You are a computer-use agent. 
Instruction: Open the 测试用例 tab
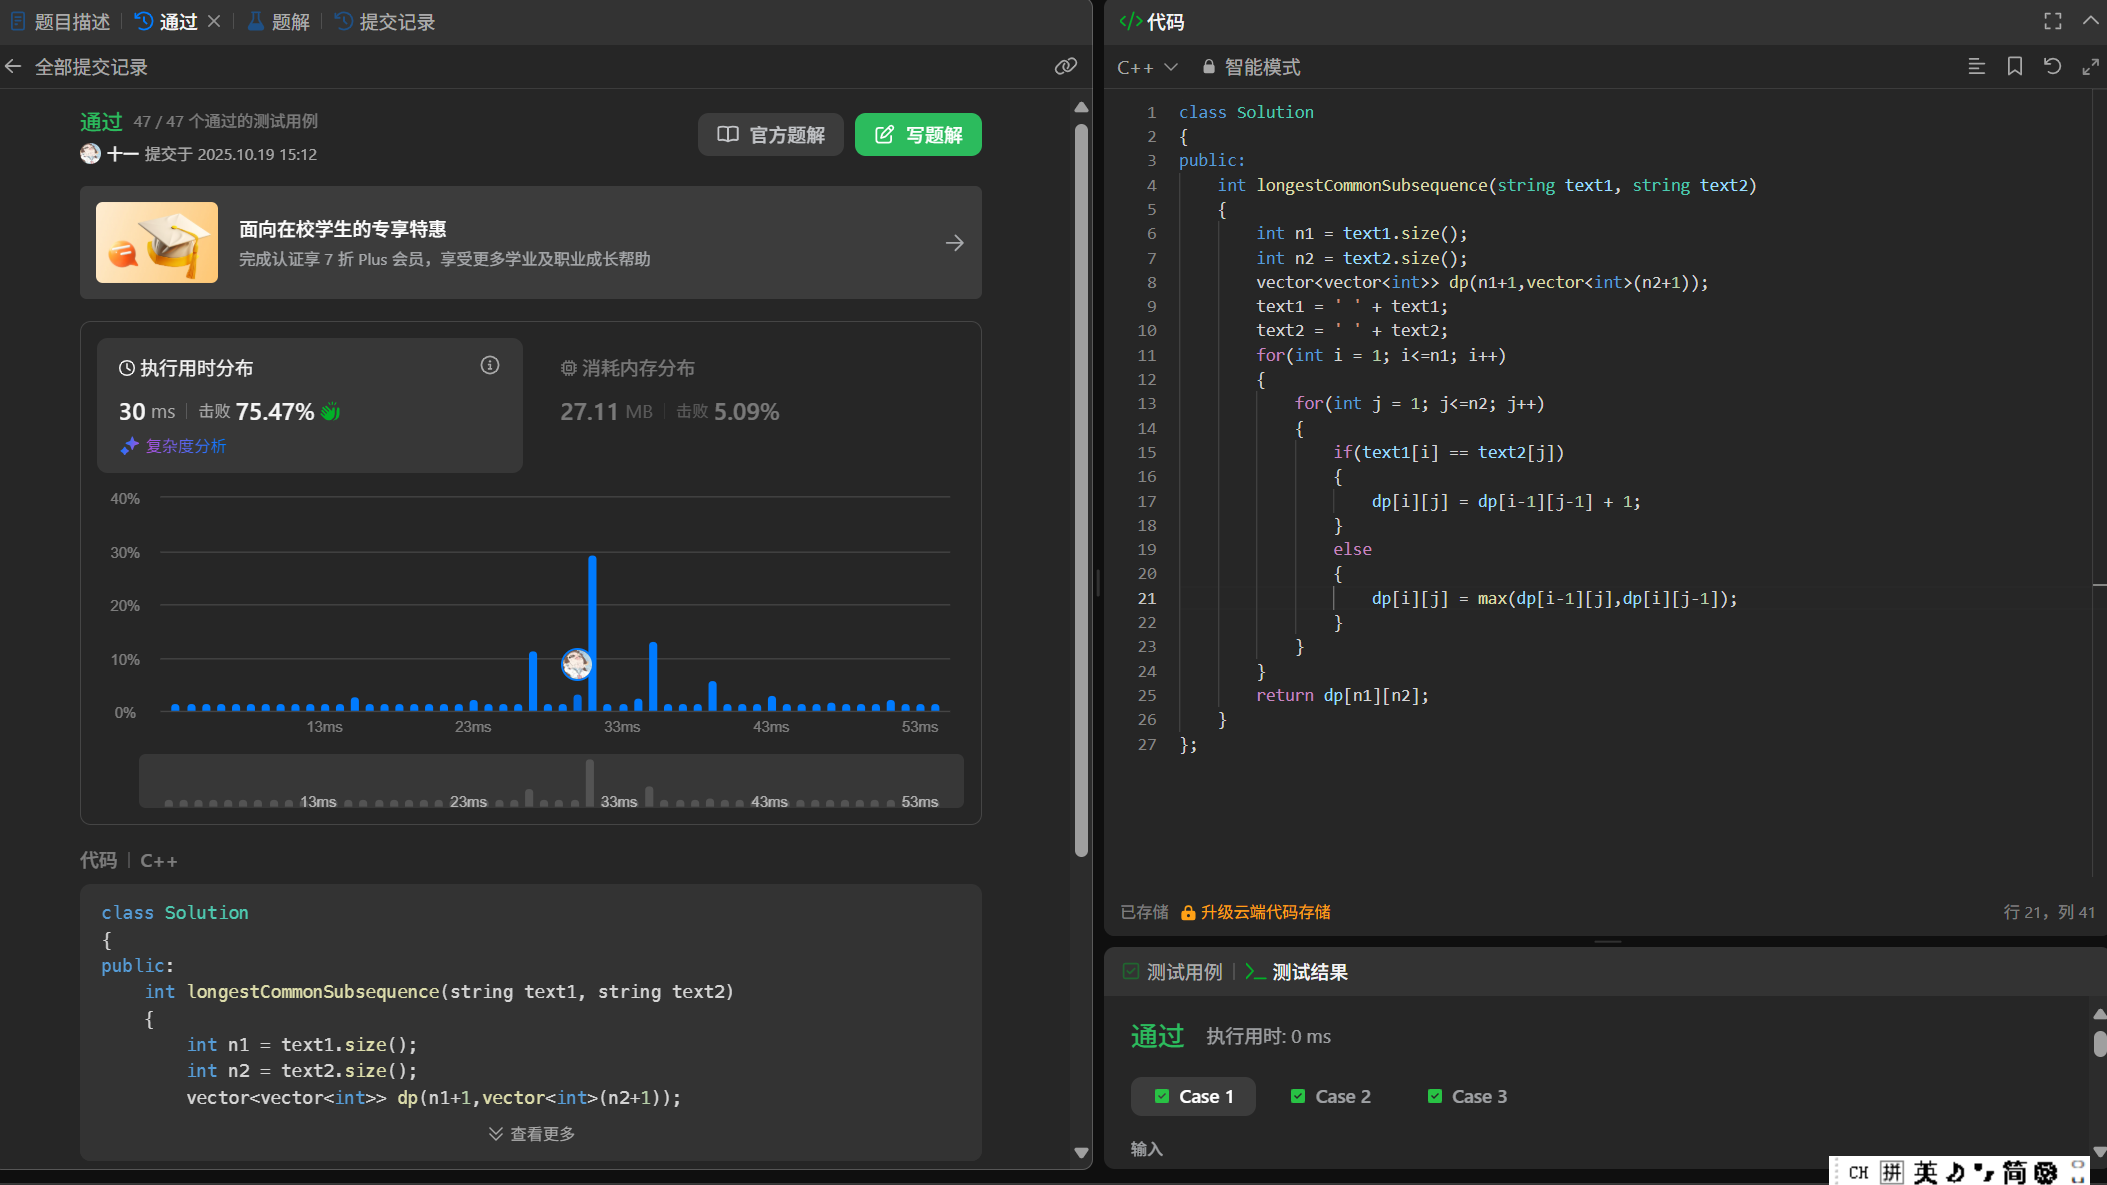point(1172,972)
